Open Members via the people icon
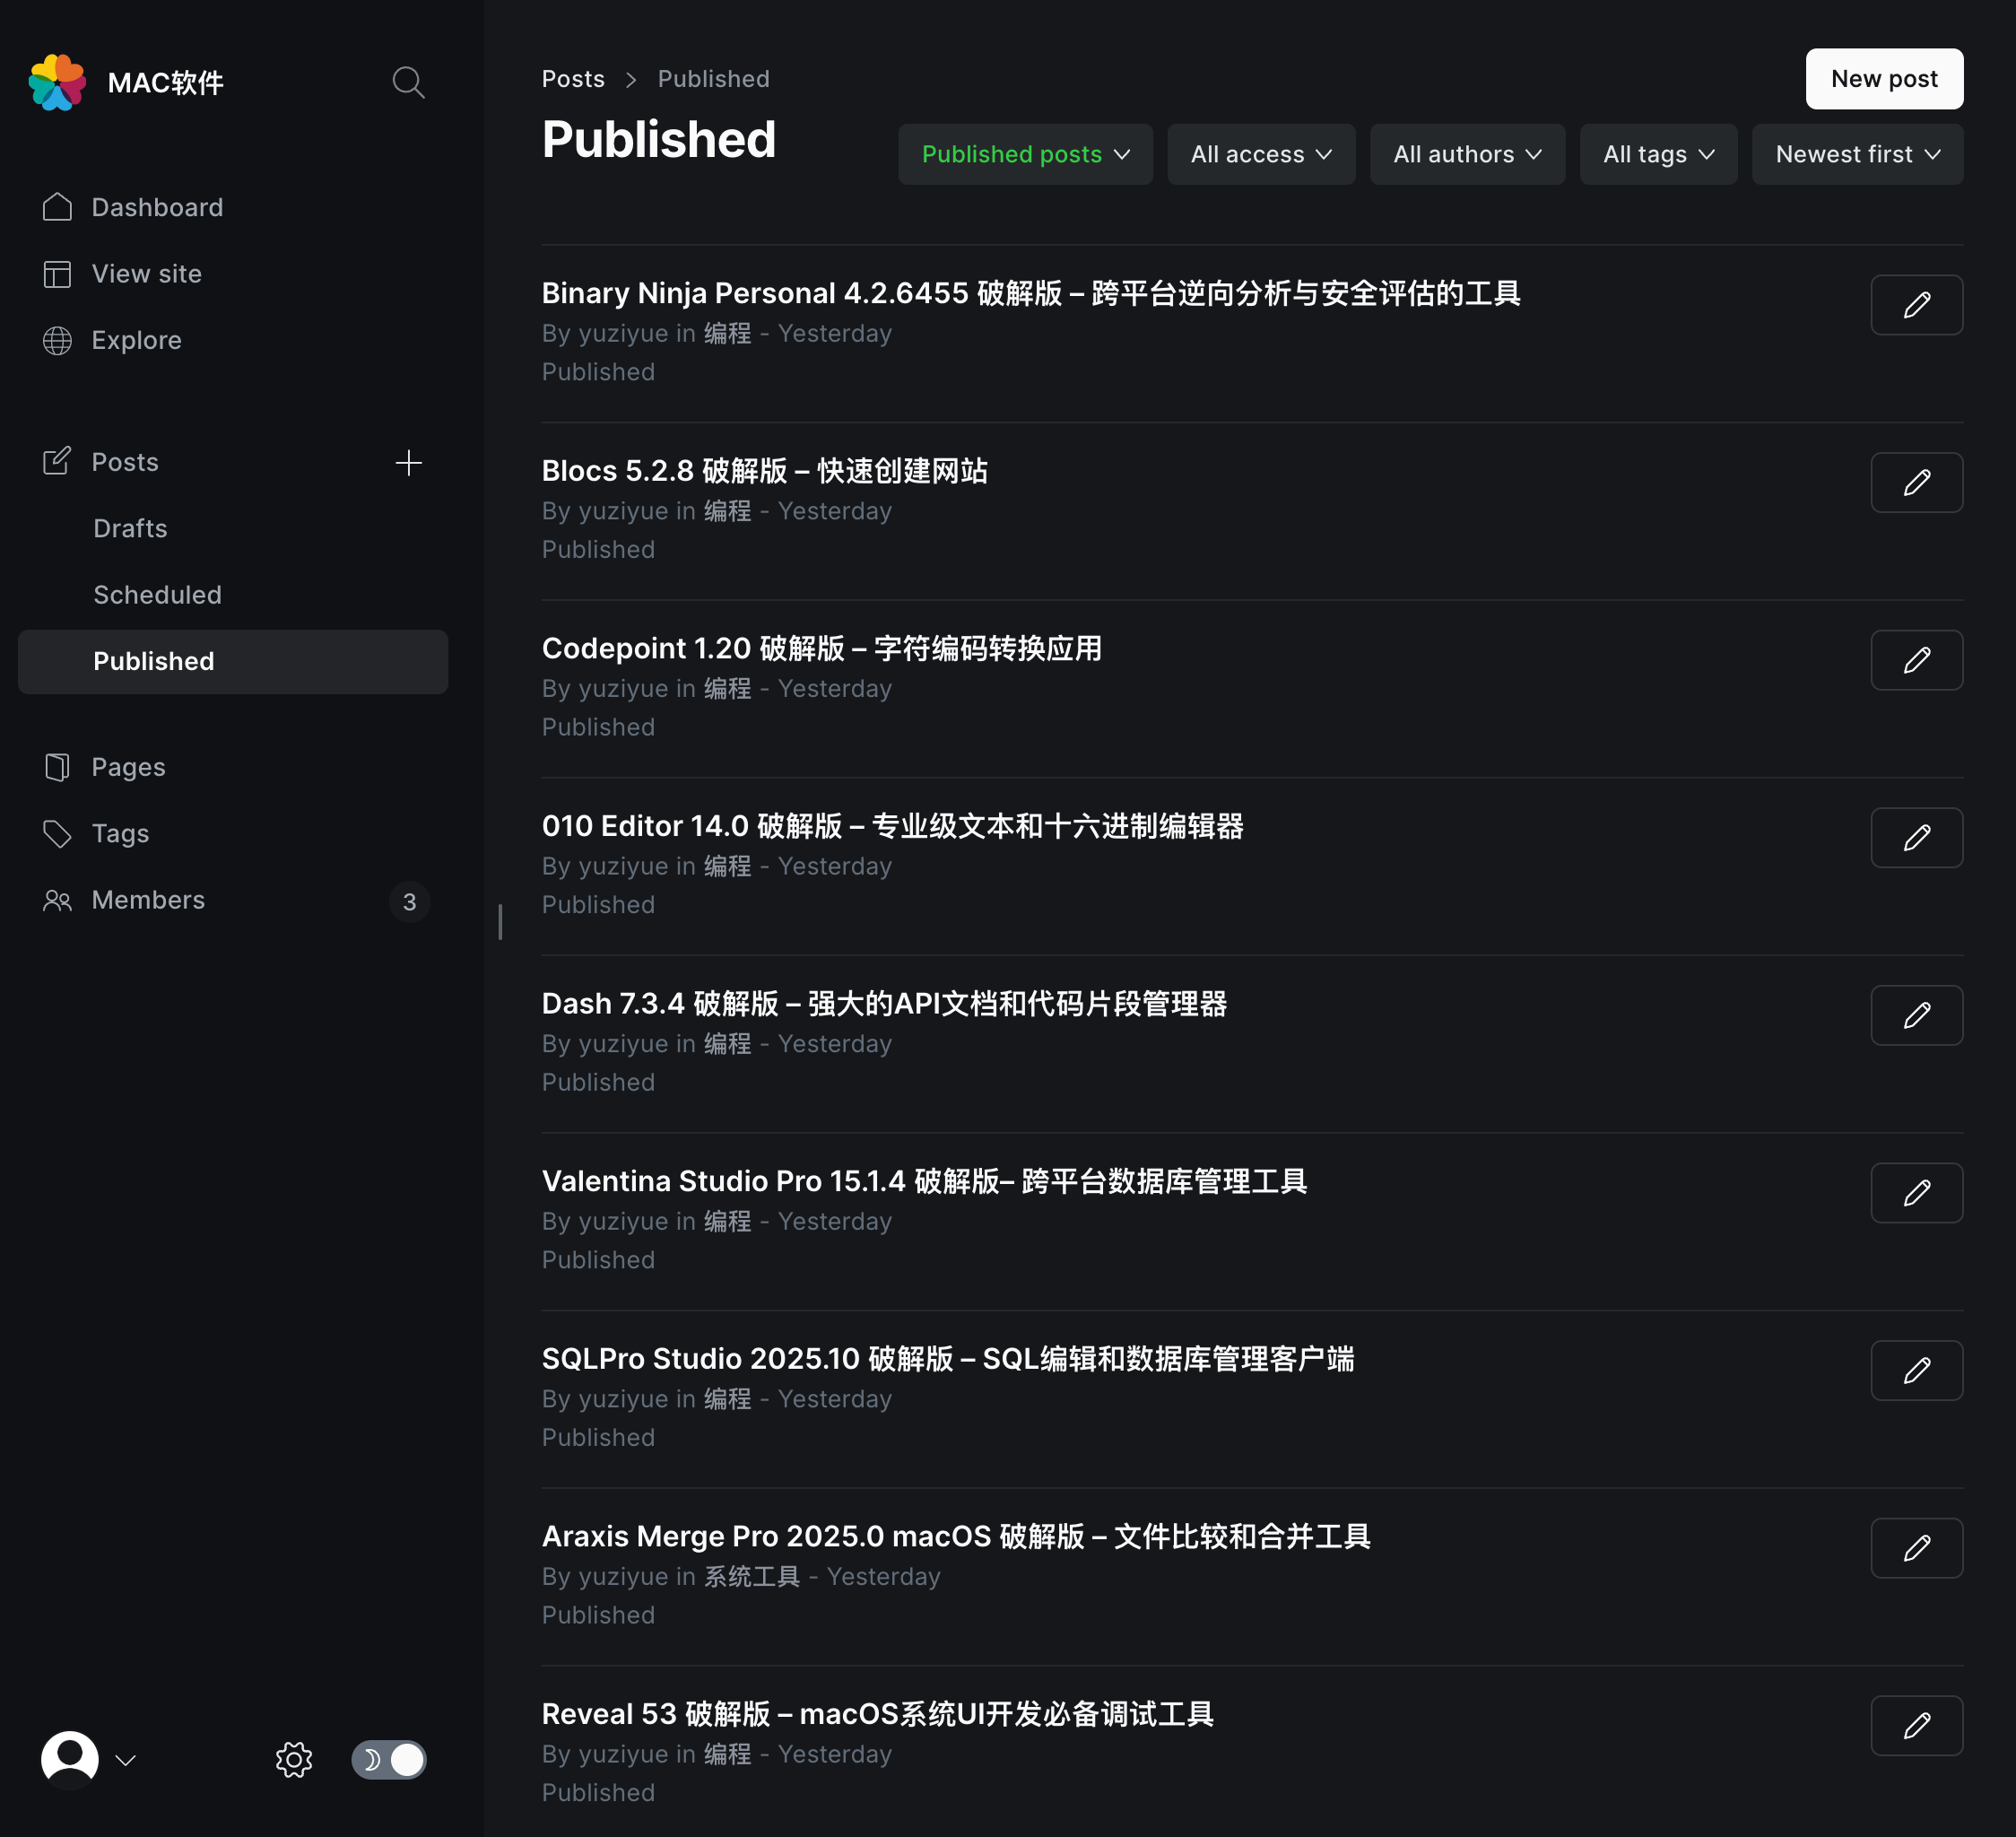This screenshot has width=2016, height=1837. (x=57, y=900)
